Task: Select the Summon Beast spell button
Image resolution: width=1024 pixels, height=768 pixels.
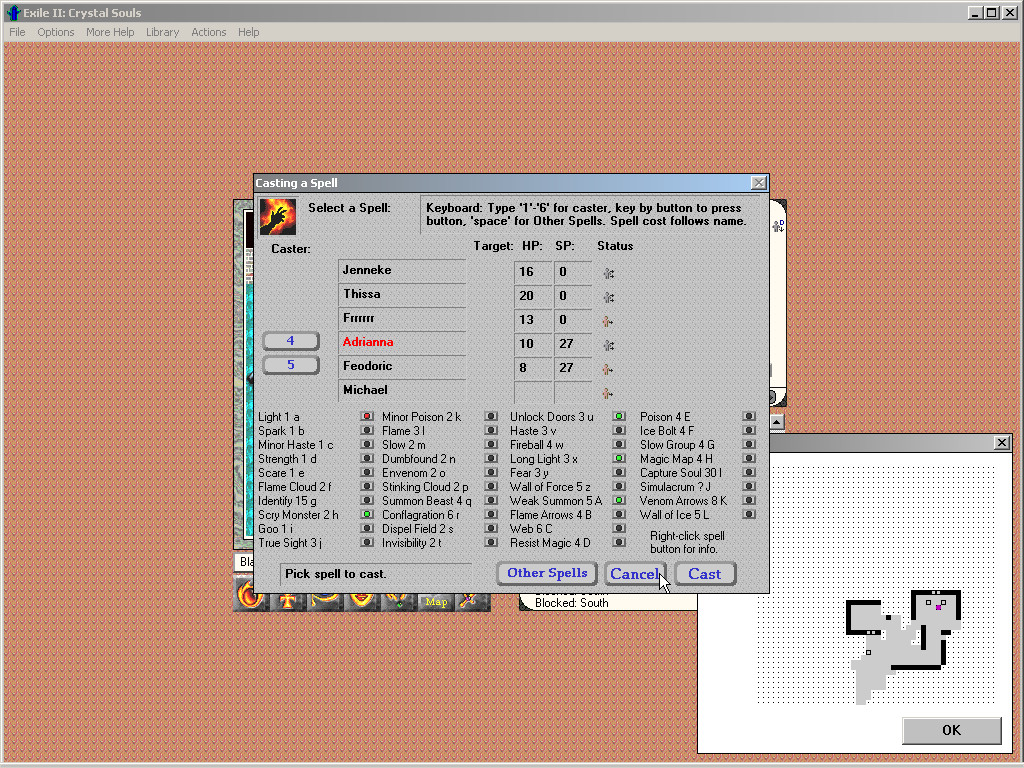Action: point(491,501)
